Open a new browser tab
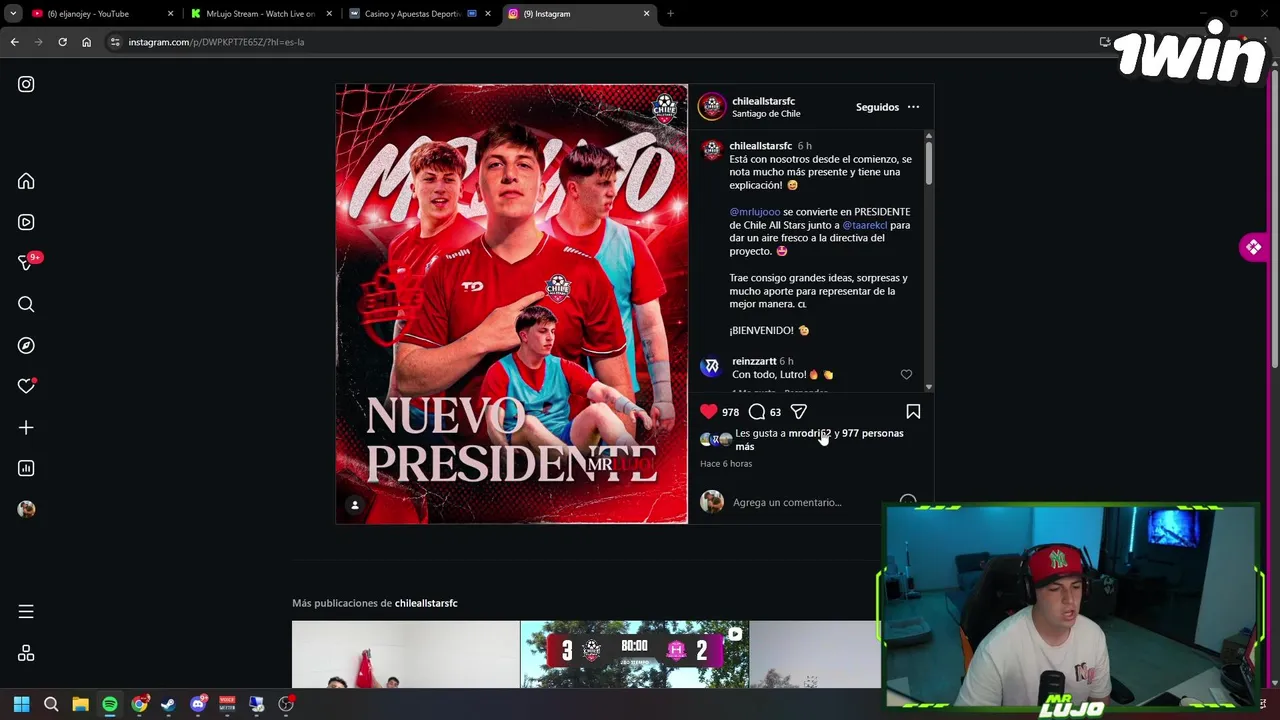 (670, 14)
